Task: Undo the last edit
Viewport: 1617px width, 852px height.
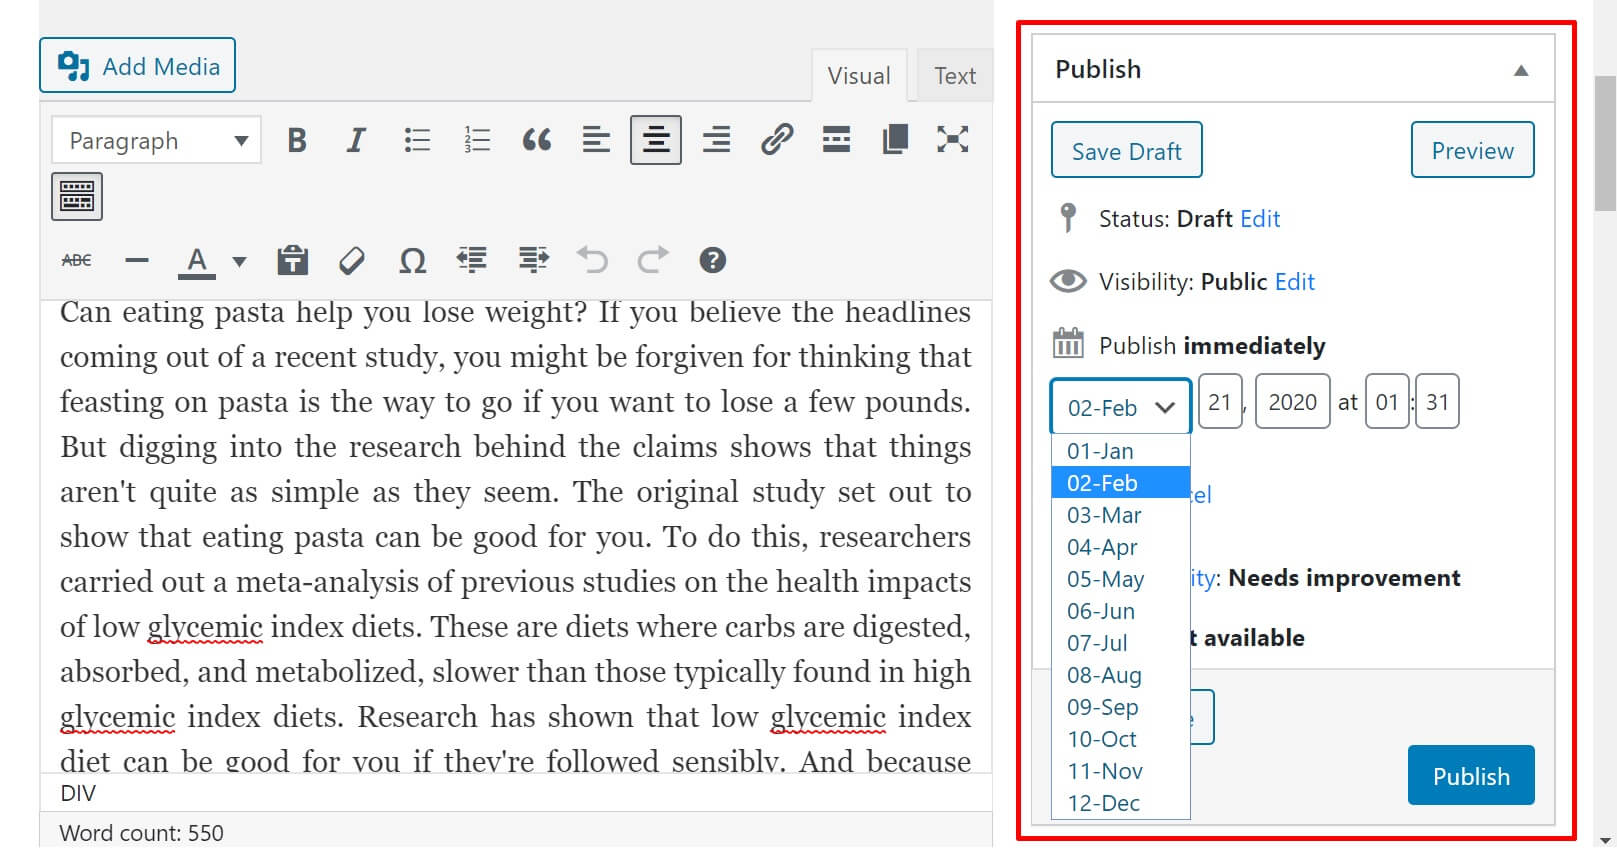Action: (593, 261)
